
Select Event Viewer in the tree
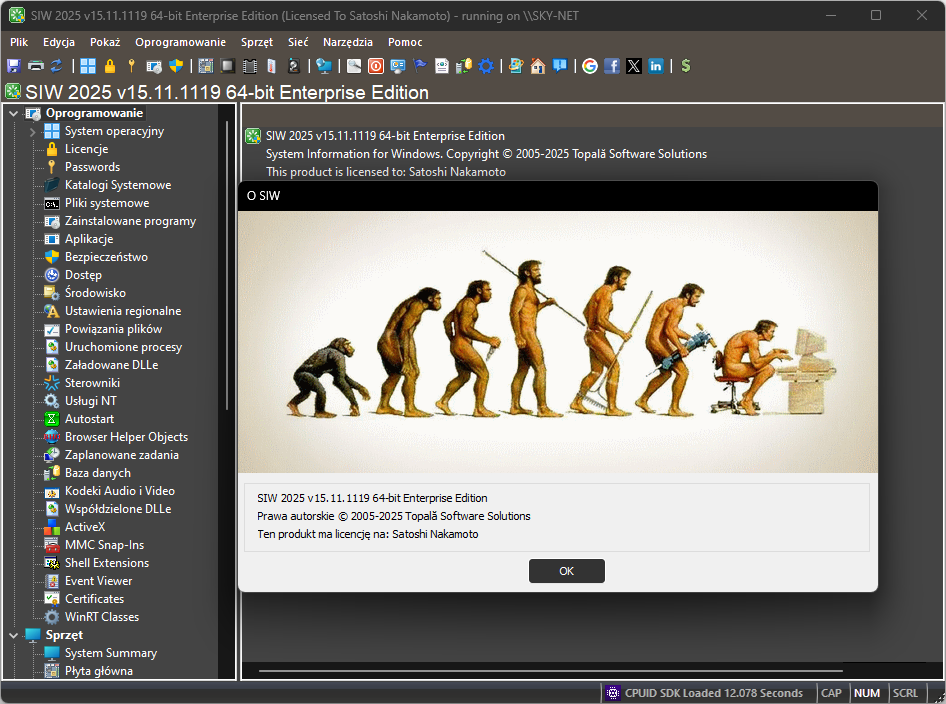click(x=98, y=581)
